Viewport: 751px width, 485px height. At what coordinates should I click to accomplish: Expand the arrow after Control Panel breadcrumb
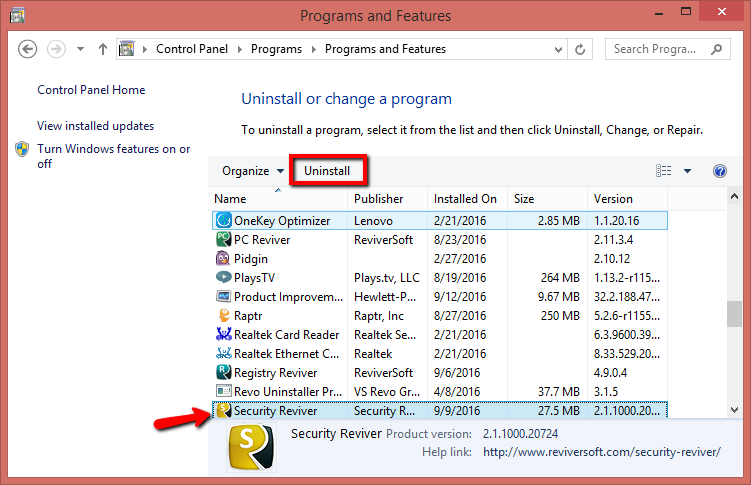240,49
